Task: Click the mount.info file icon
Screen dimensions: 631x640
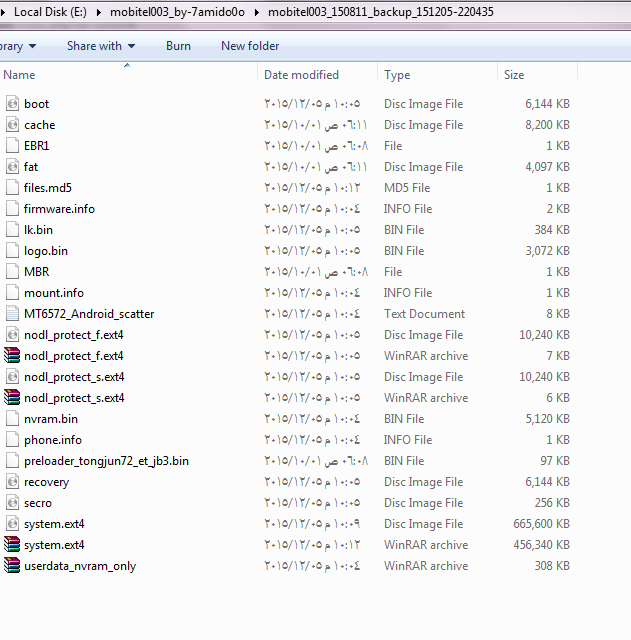Action: click(x=13, y=293)
